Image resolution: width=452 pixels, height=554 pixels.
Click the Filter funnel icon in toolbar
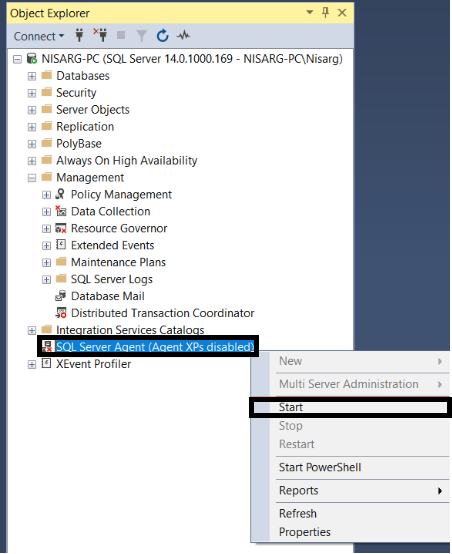click(x=141, y=36)
